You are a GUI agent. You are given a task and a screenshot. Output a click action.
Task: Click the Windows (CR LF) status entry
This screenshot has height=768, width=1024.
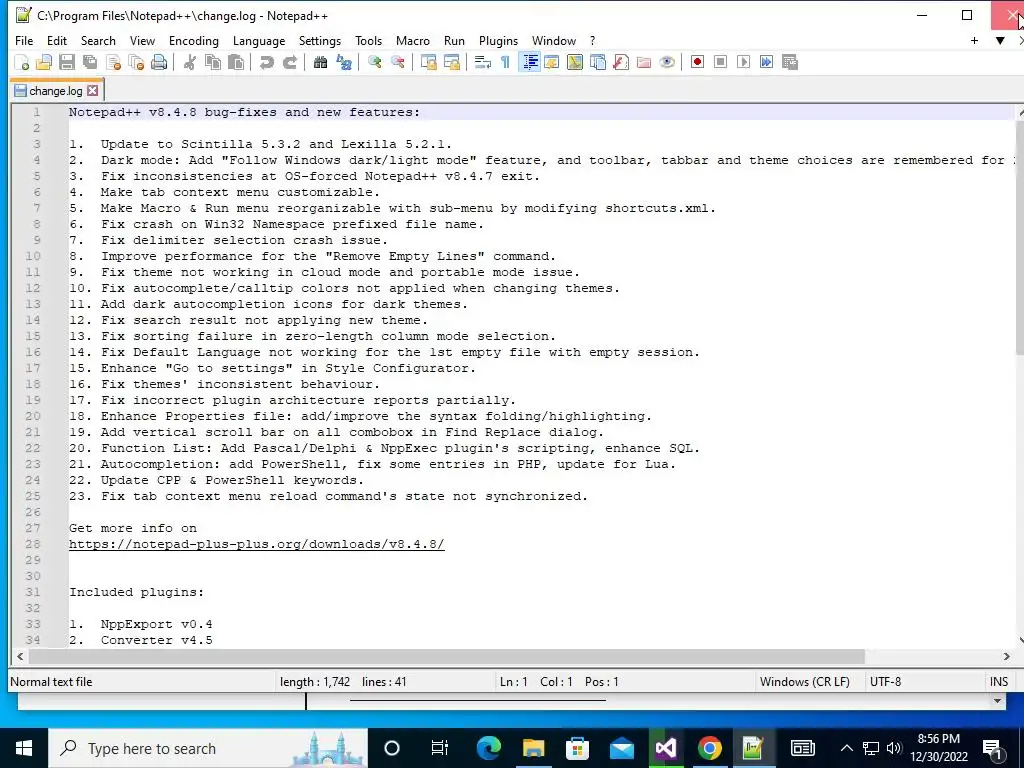pos(805,682)
